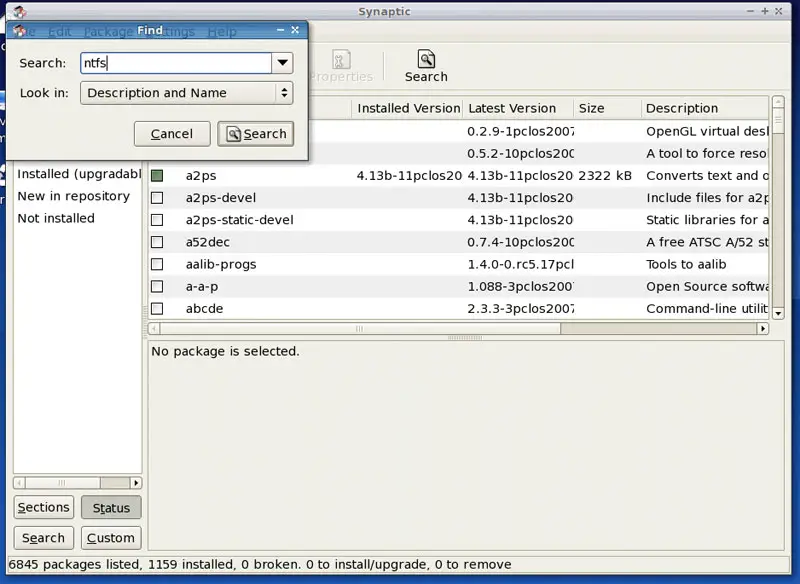The height and width of the screenshot is (584, 800).
Task: Click the 'Tools to aalib' description
Action: pos(686,264)
